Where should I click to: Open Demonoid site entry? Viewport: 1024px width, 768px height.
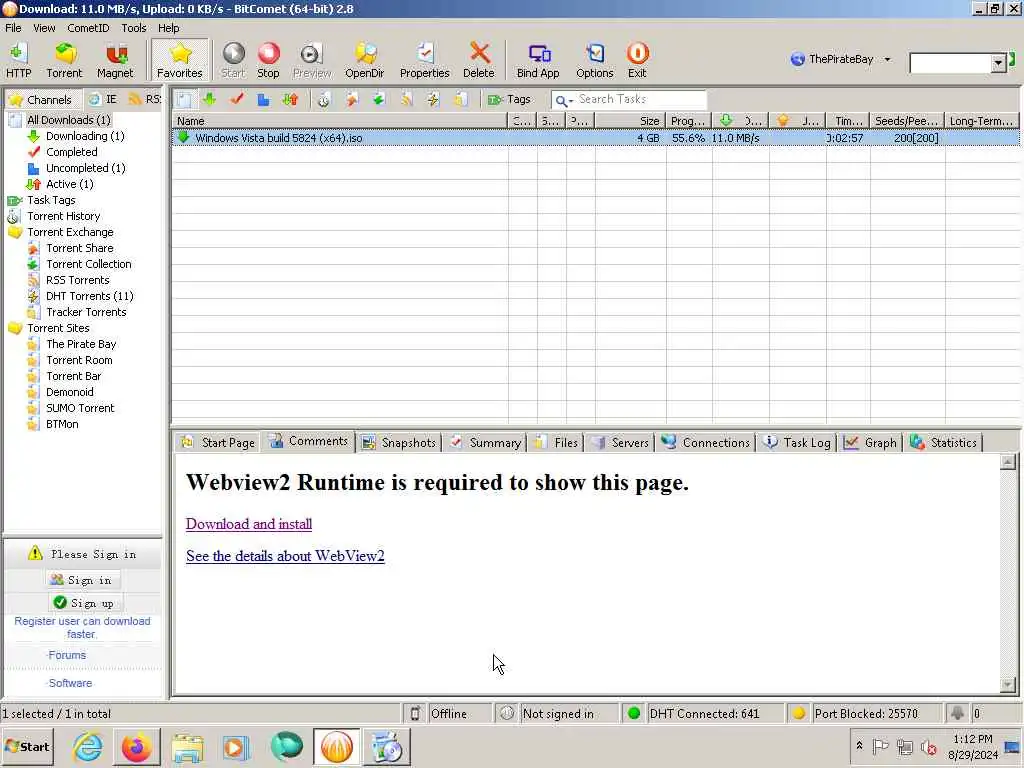(x=69, y=392)
